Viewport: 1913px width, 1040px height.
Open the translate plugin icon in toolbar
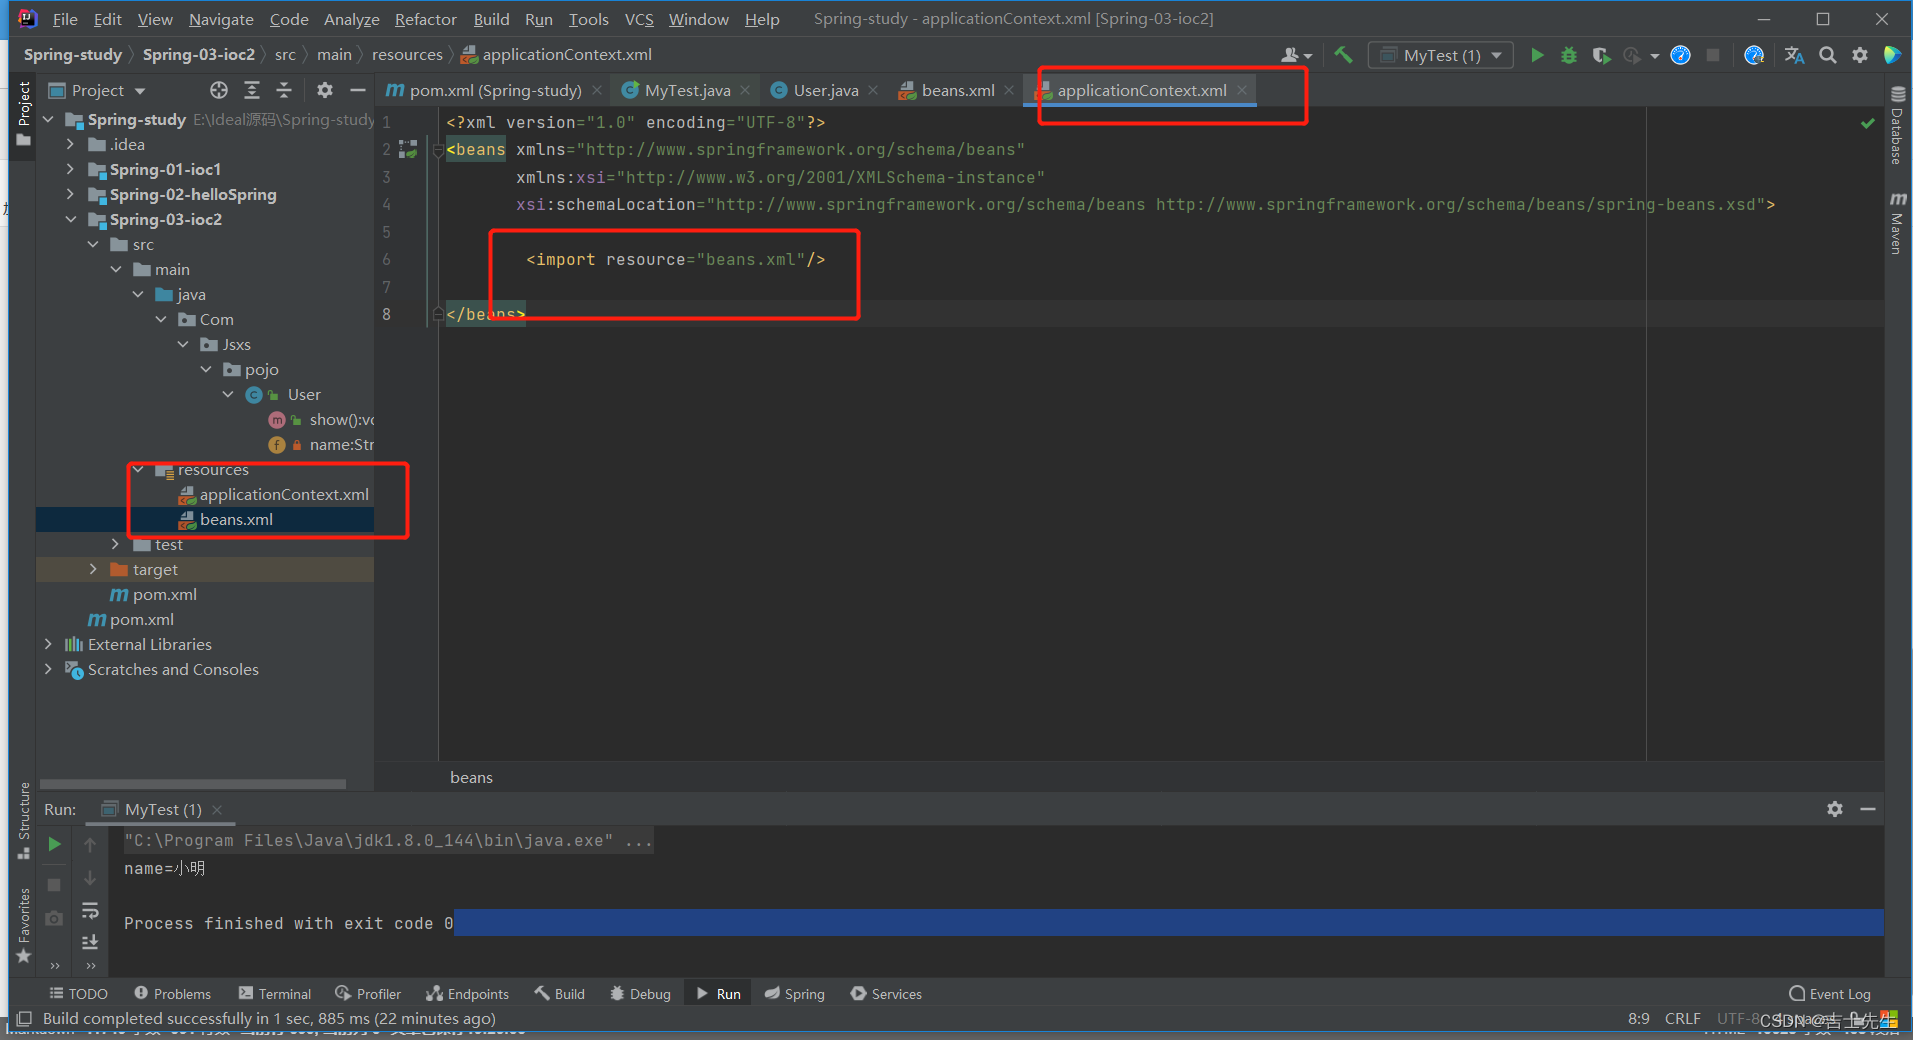(x=1795, y=55)
